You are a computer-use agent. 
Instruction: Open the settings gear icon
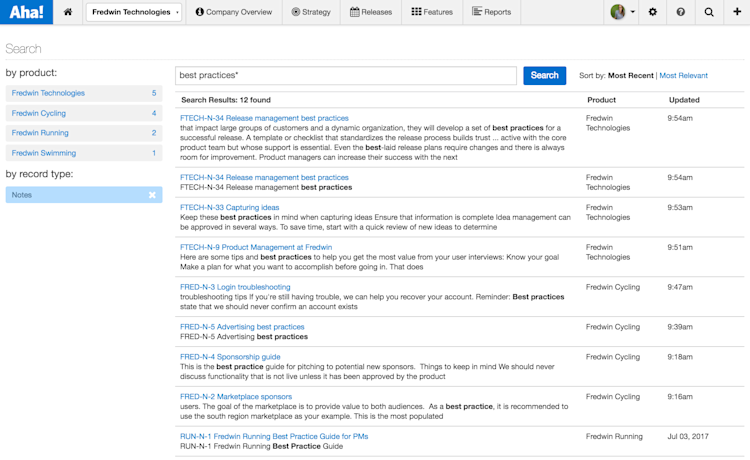point(652,12)
